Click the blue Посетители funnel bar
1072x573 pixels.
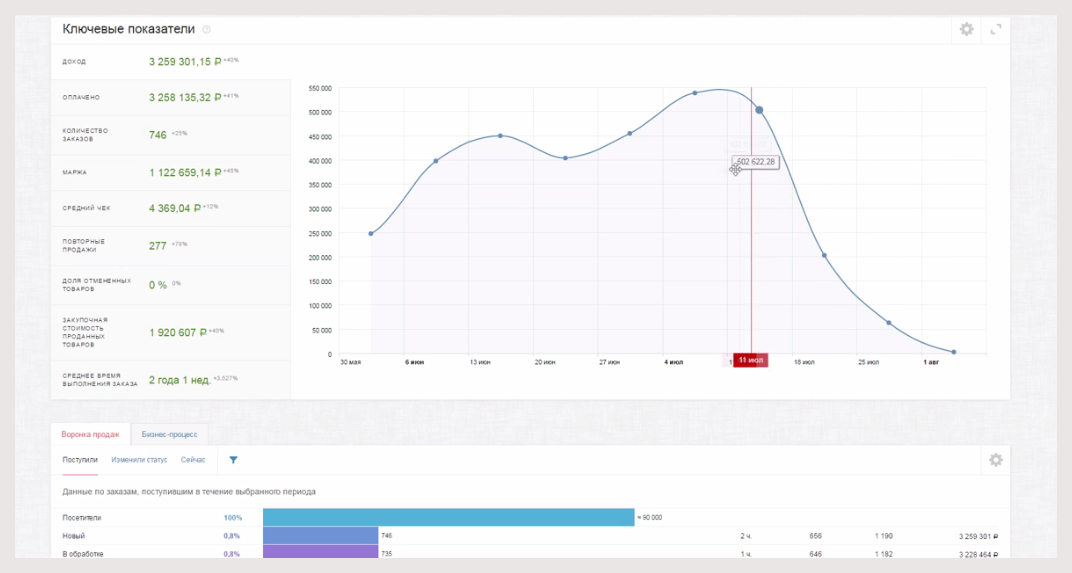tap(448, 517)
